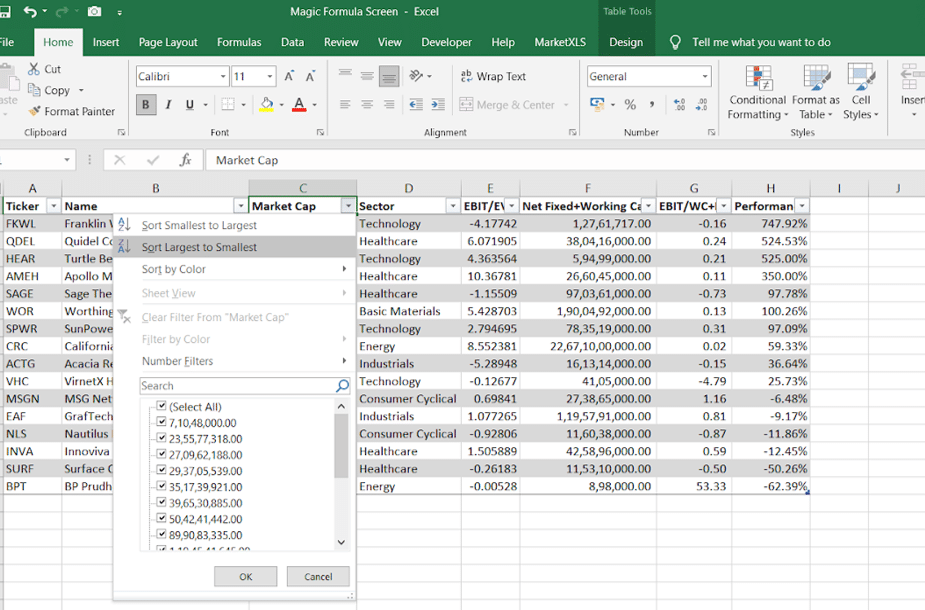Open the Calibri font name dropdown
This screenshot has height=610, width=925.
[222, 76]
